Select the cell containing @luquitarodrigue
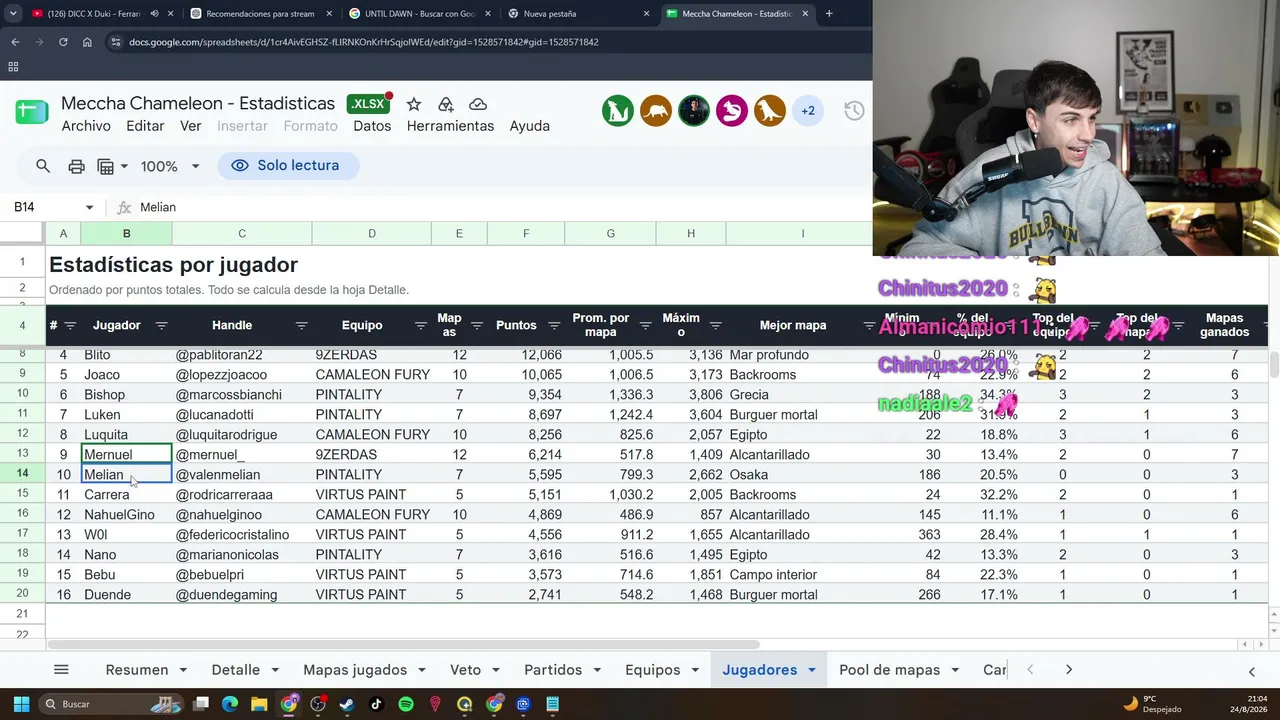The image size is (1280, 720). coord(242,435)
